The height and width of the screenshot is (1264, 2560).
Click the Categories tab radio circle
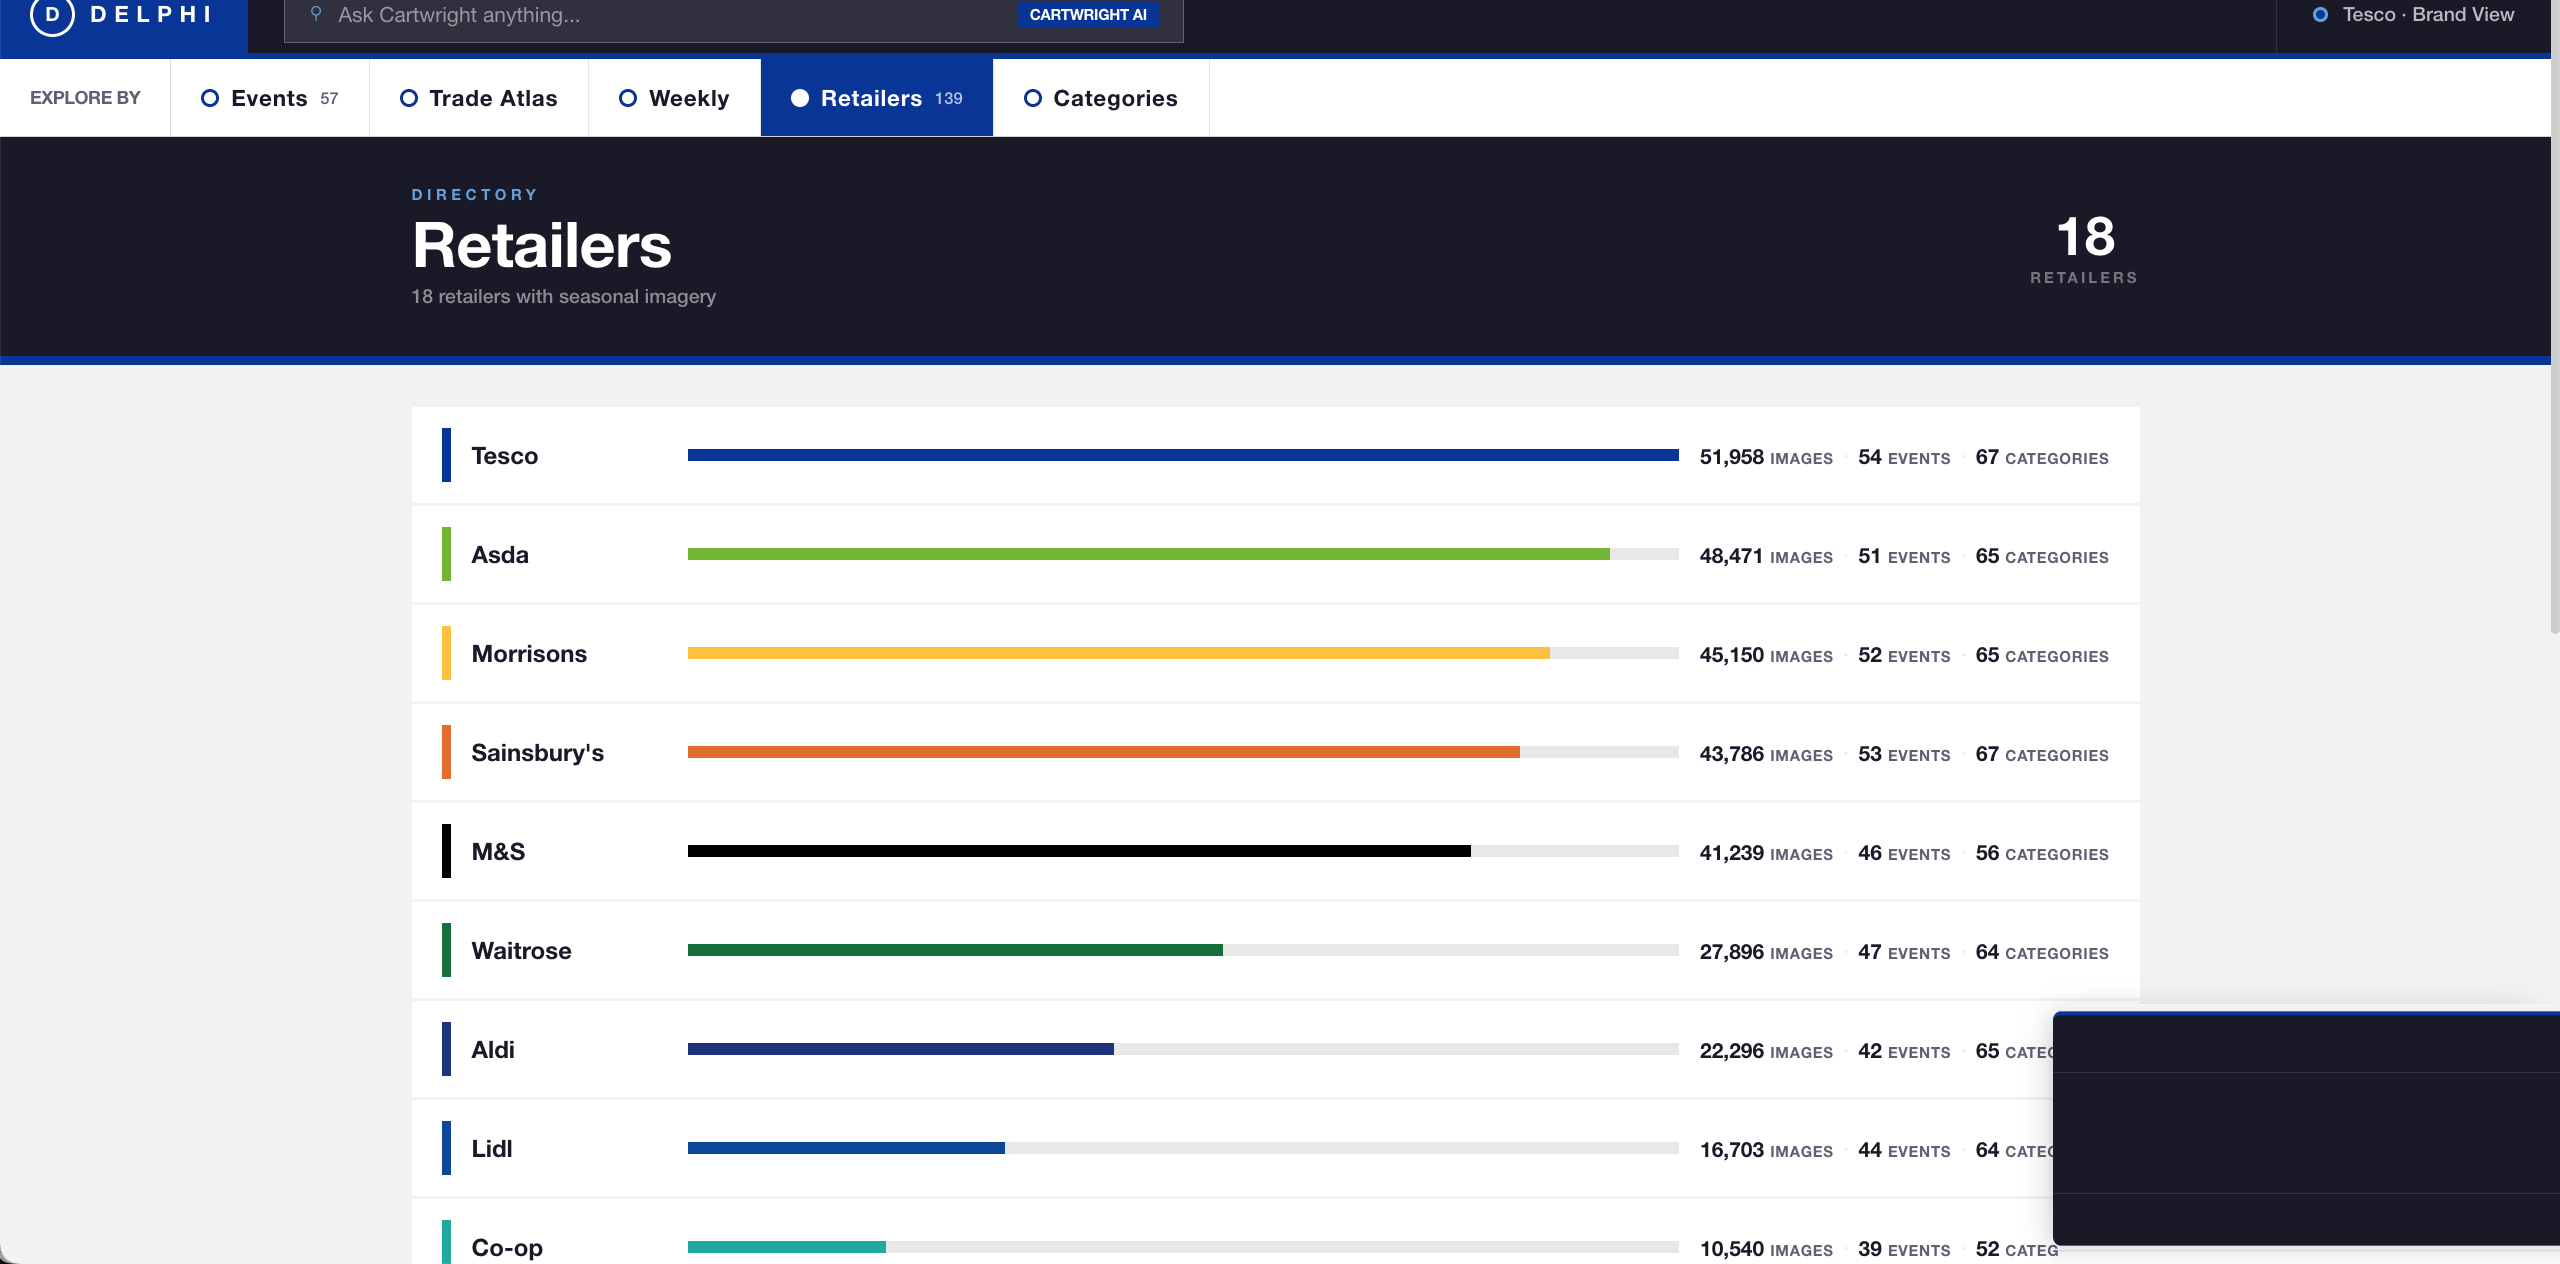click(1033, 98)
